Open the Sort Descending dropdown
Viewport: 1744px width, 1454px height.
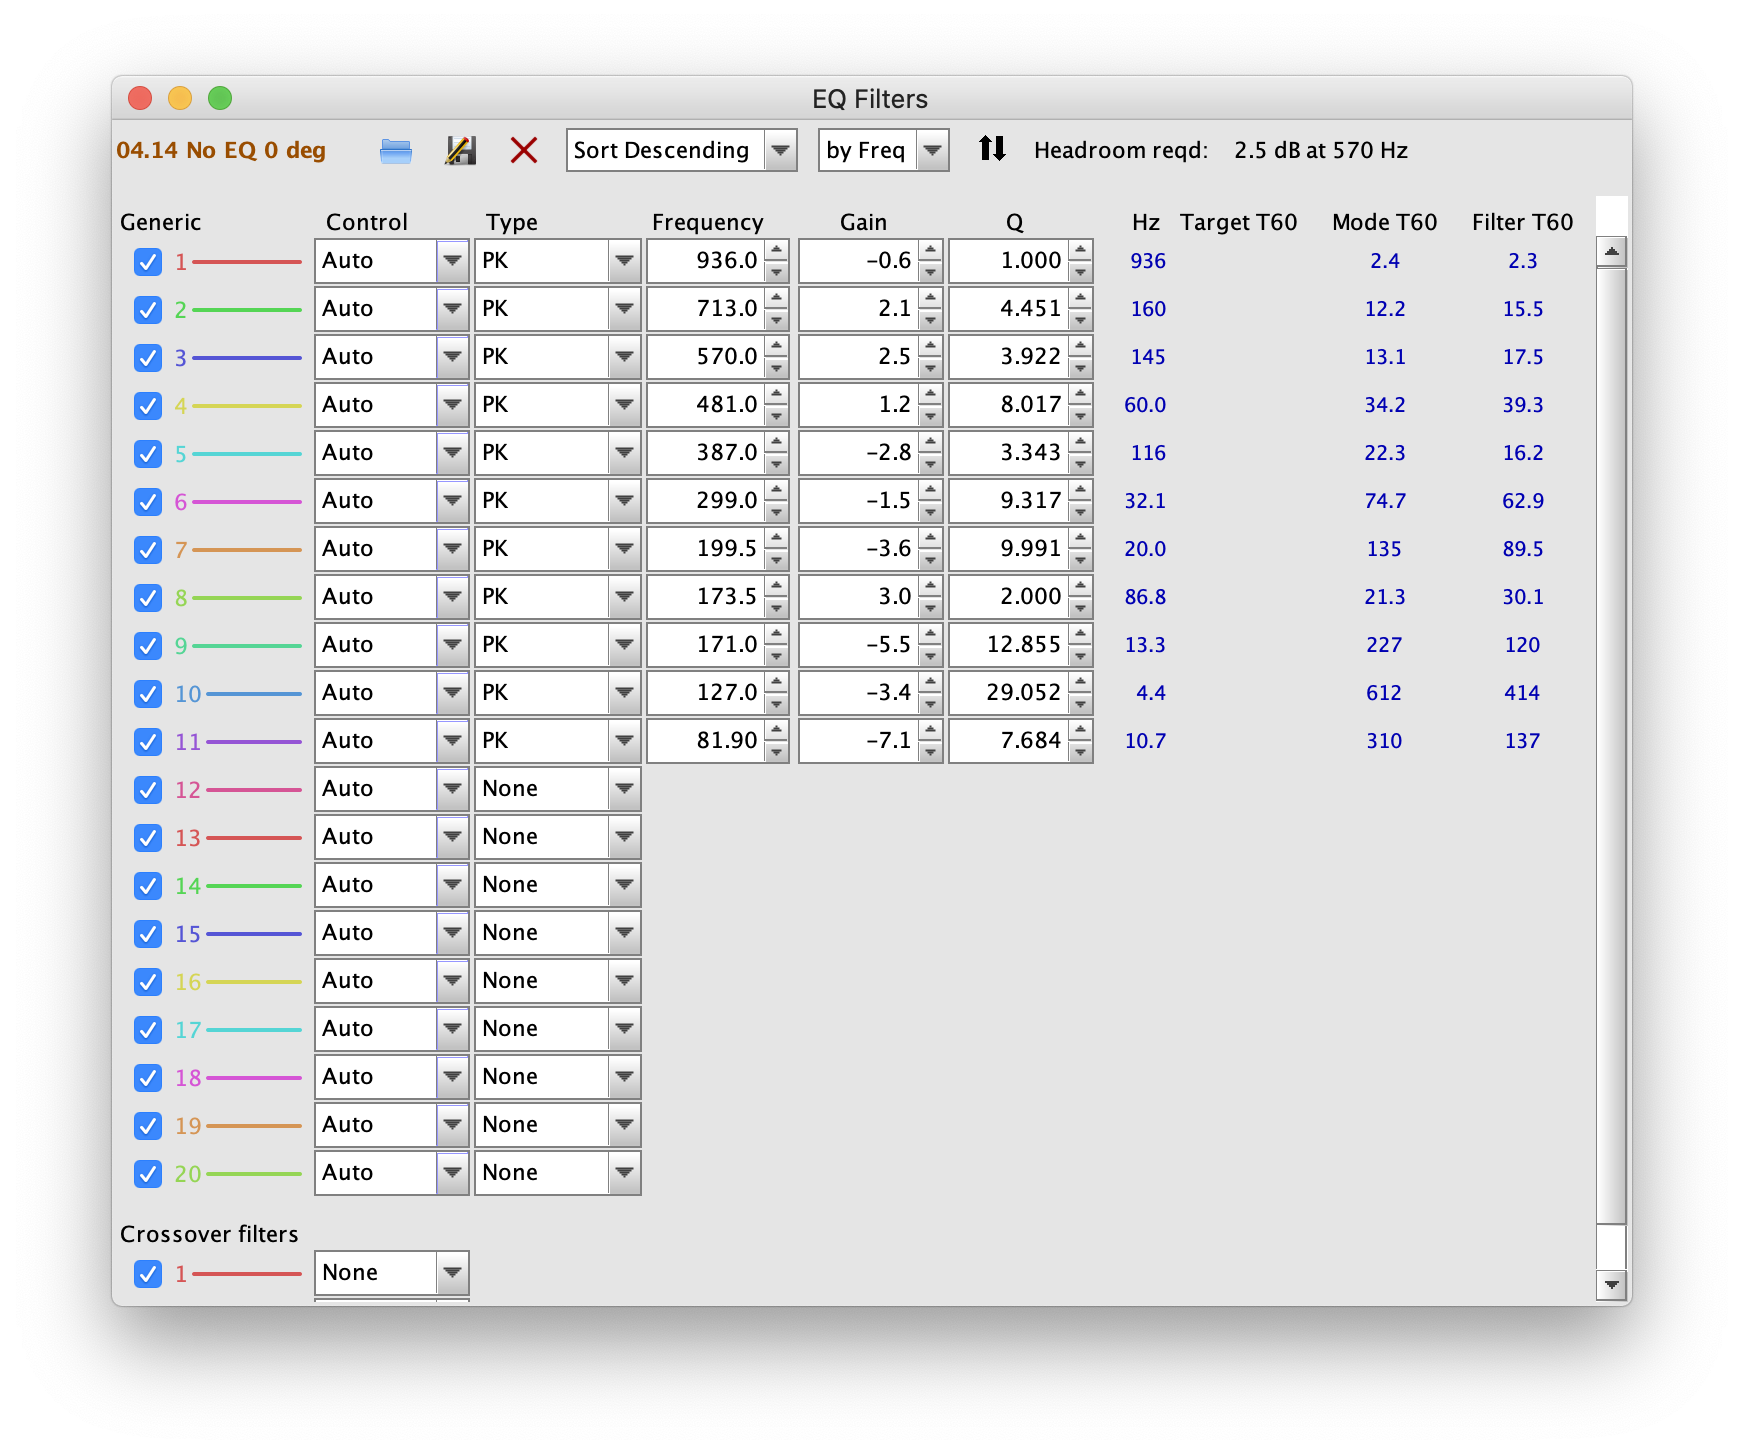(681, 150)
